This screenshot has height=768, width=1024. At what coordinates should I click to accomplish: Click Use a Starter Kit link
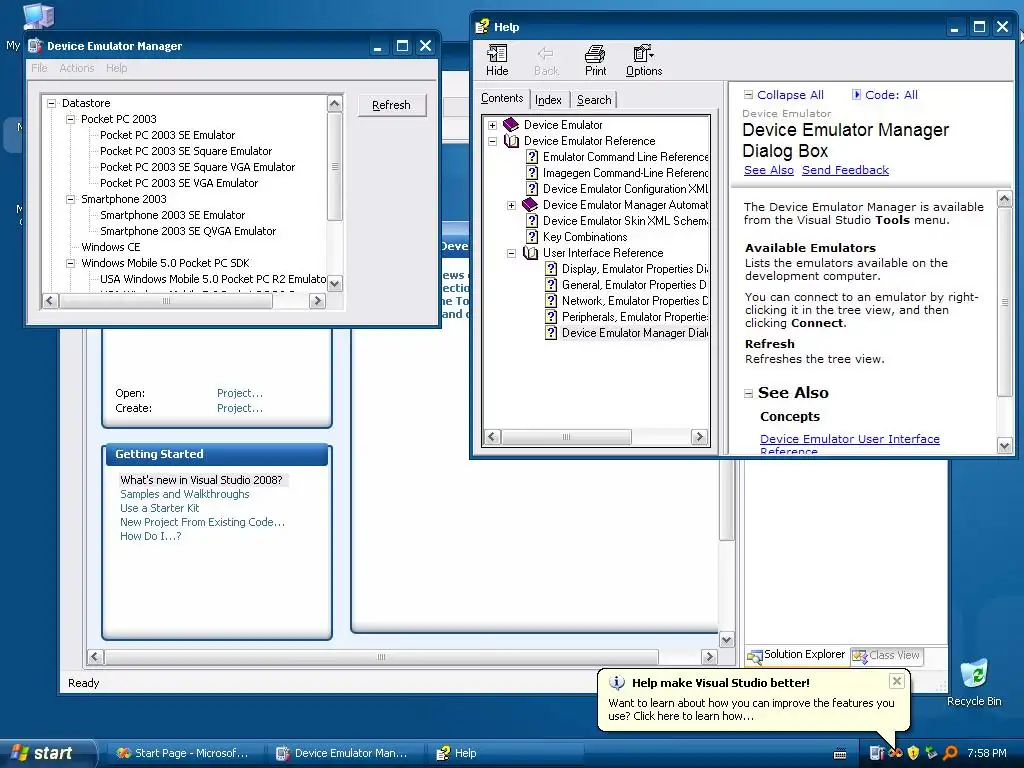coord(159,508)
